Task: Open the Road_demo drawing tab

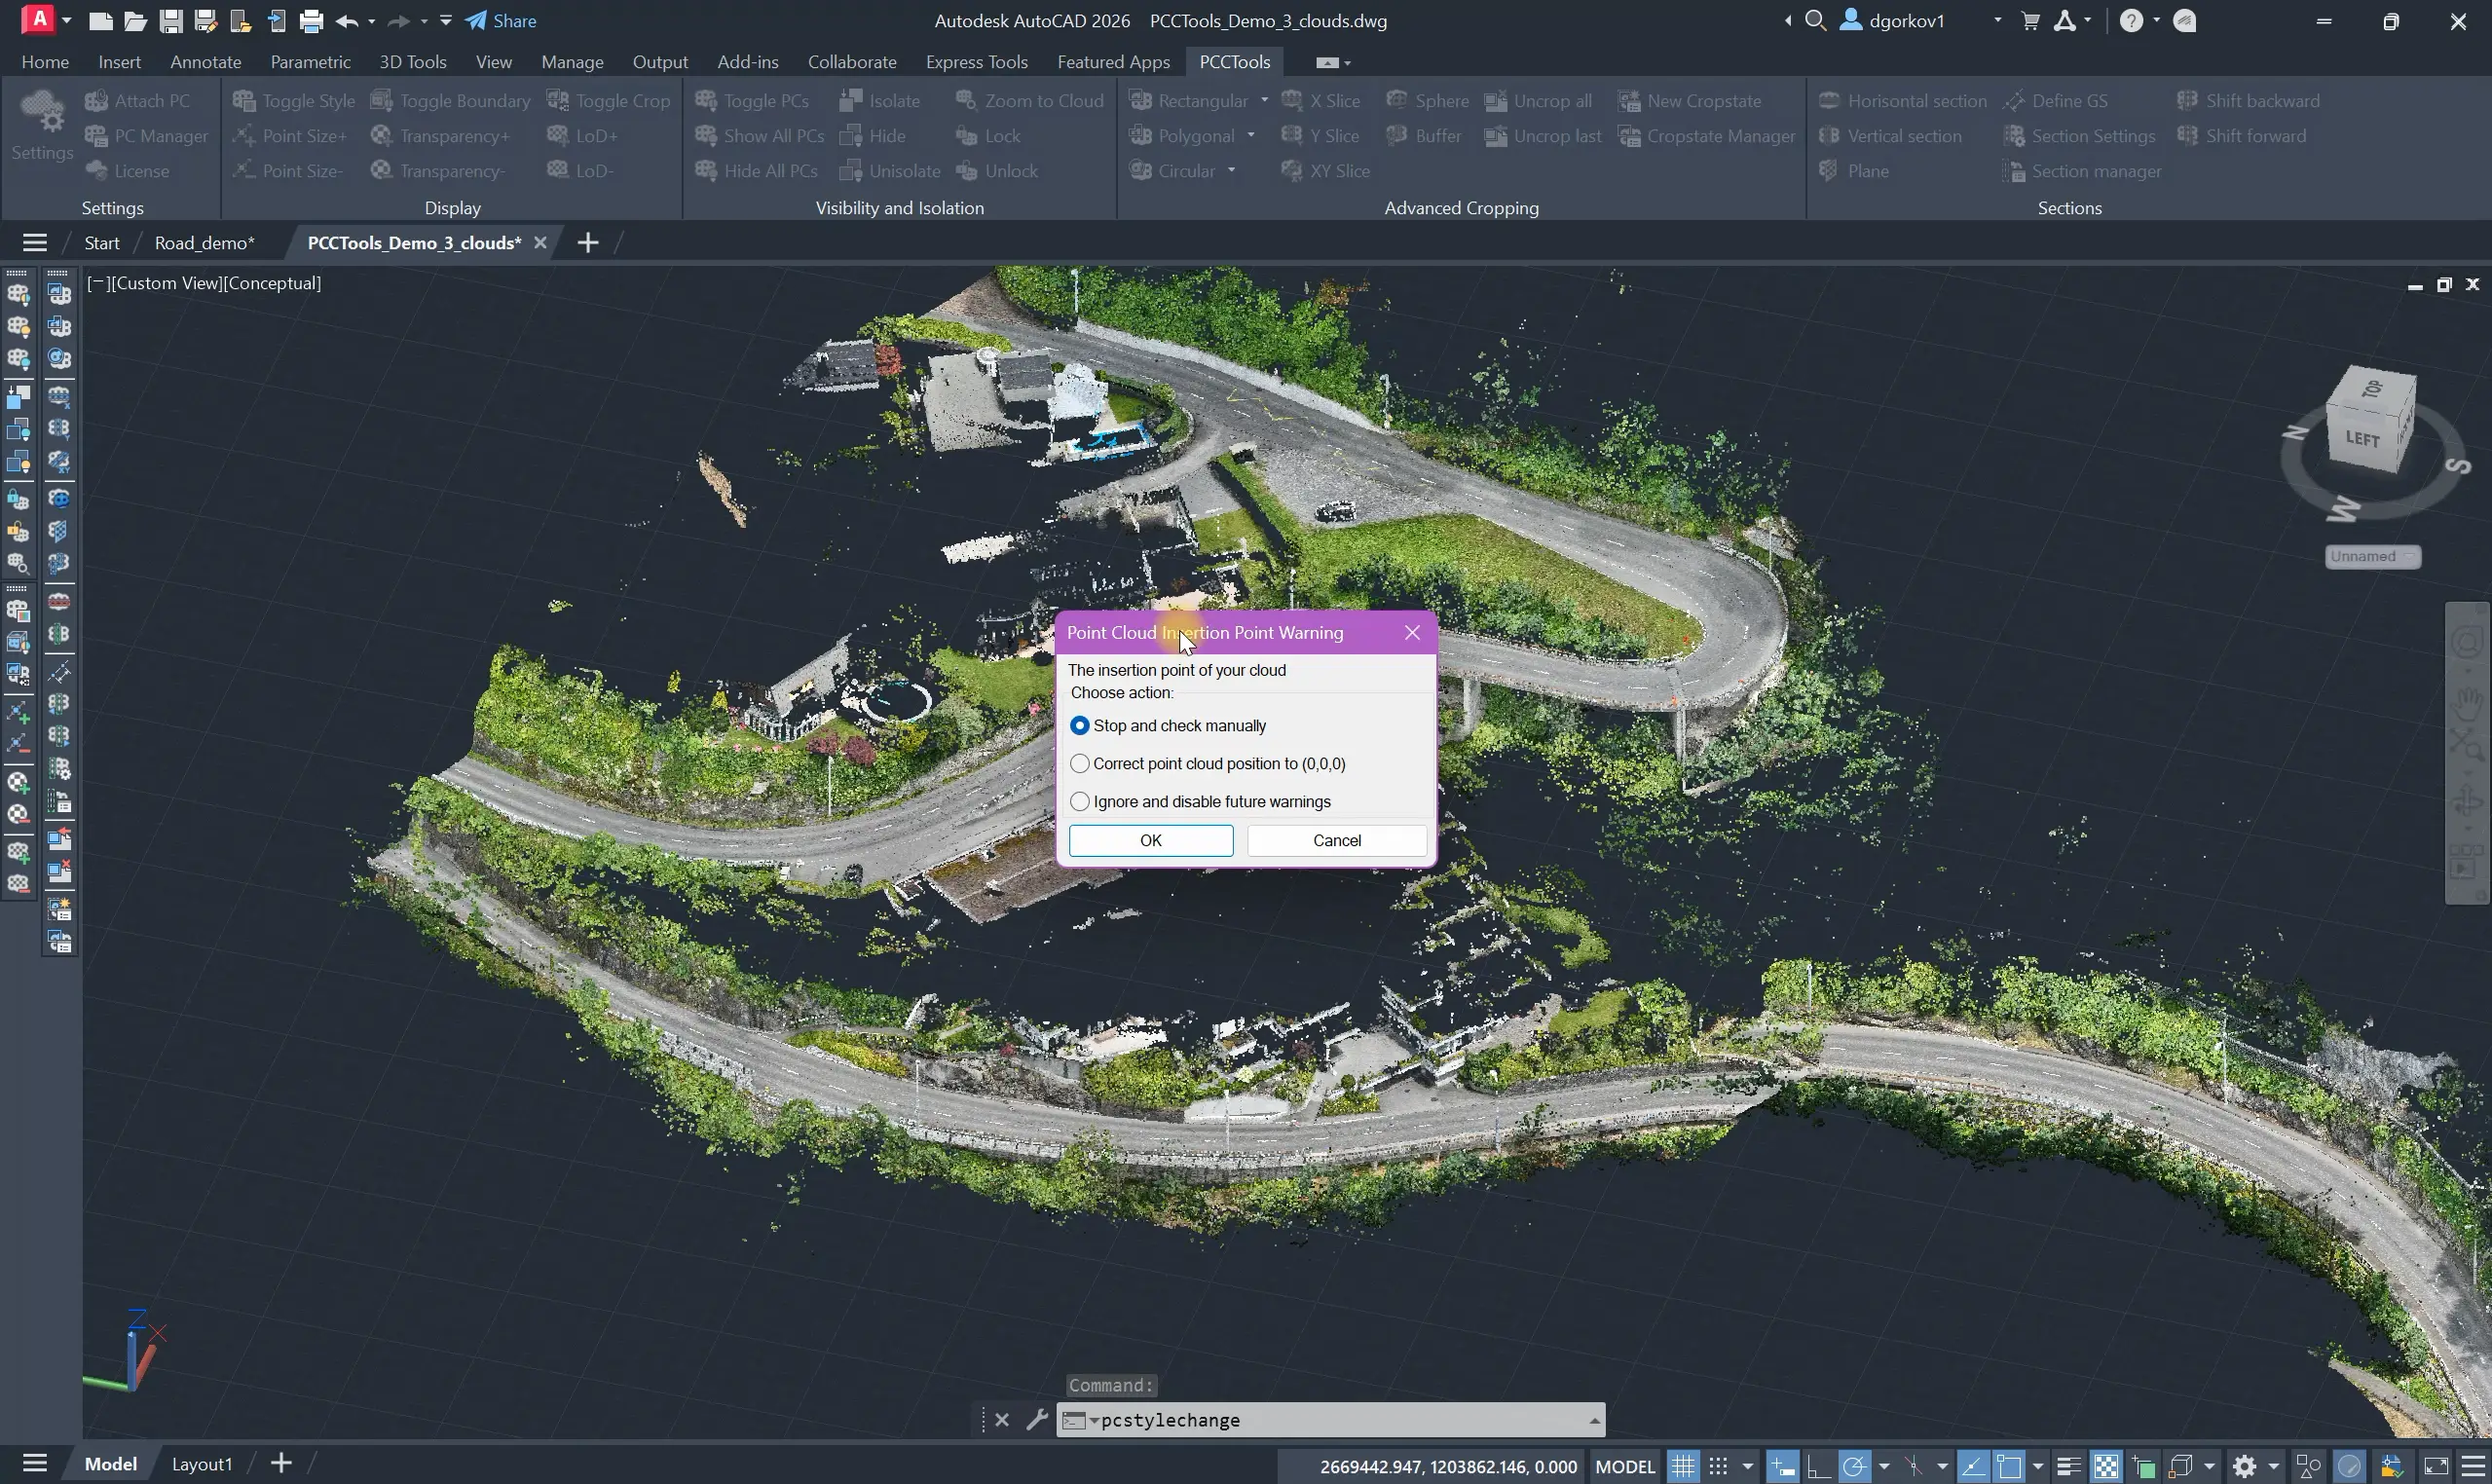Action: pos(204,243)
